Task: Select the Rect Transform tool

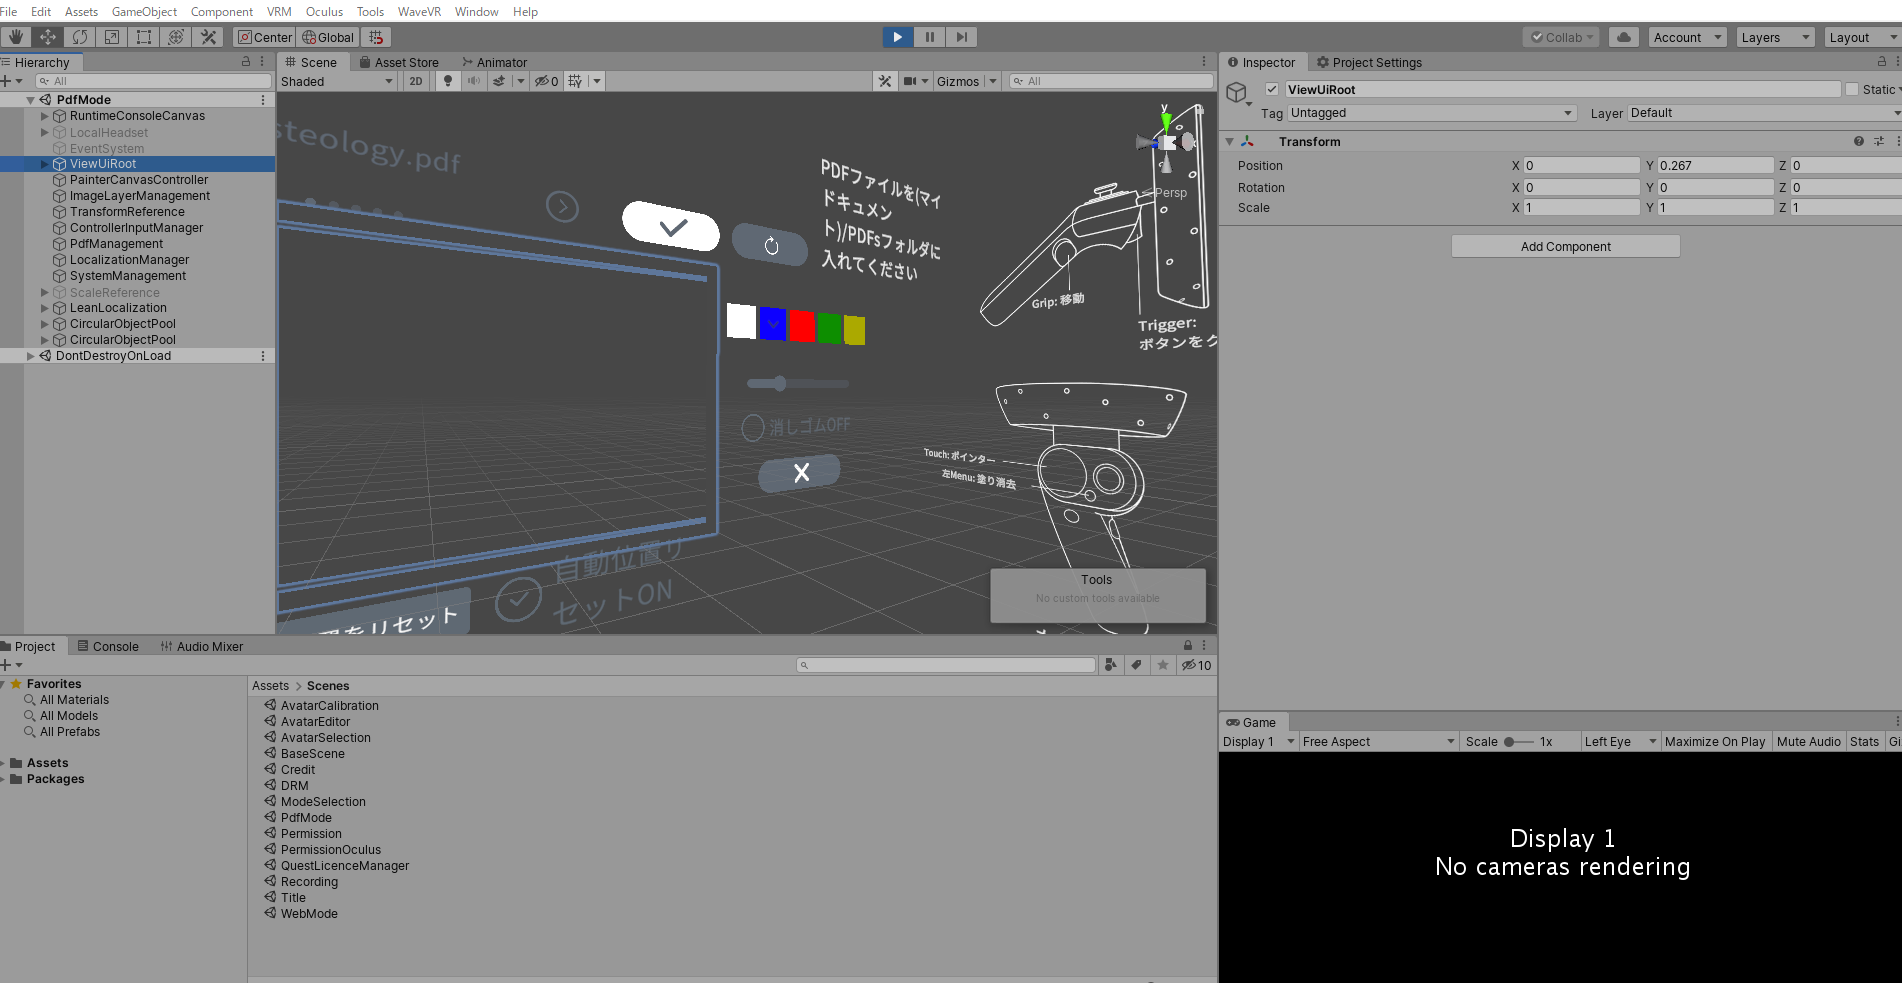Action: point(144,37)
